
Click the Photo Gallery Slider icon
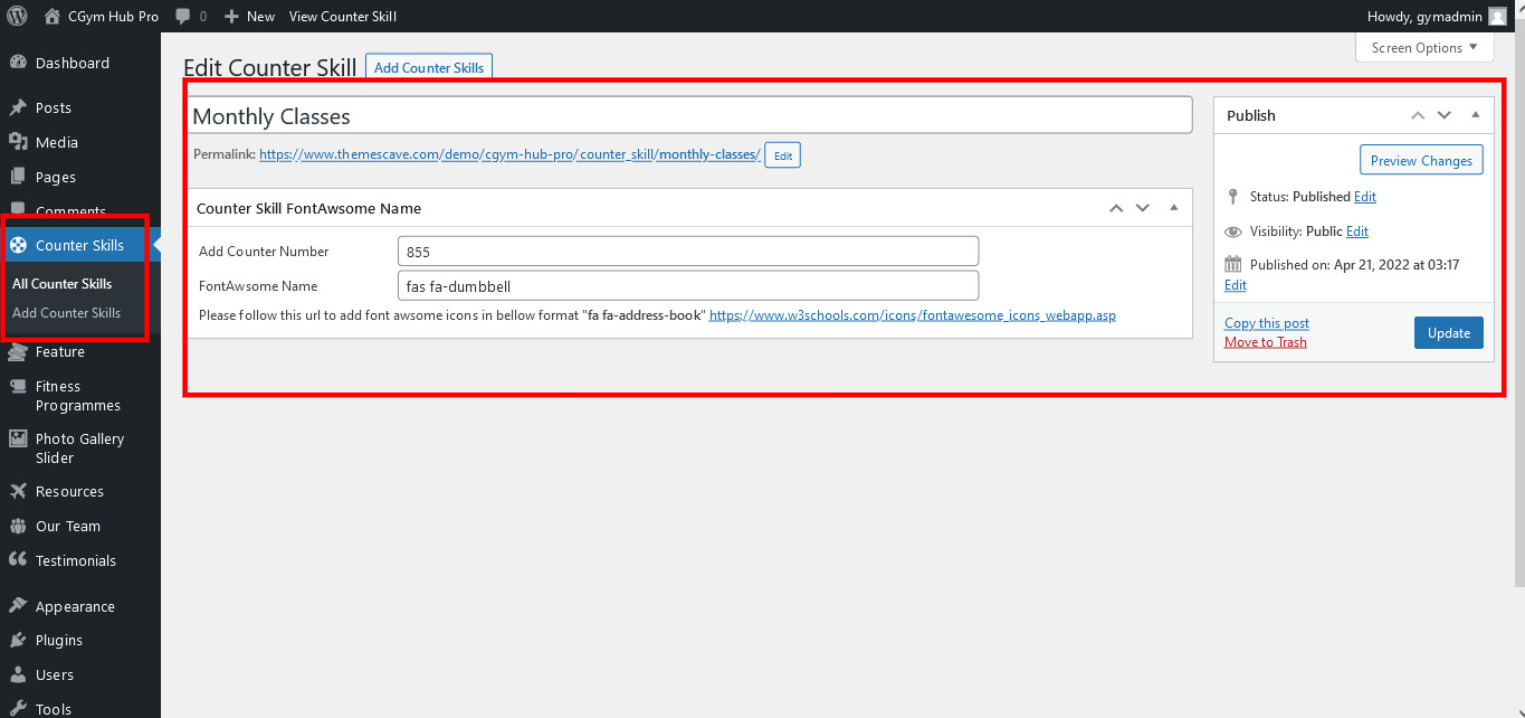click(18, 438)
